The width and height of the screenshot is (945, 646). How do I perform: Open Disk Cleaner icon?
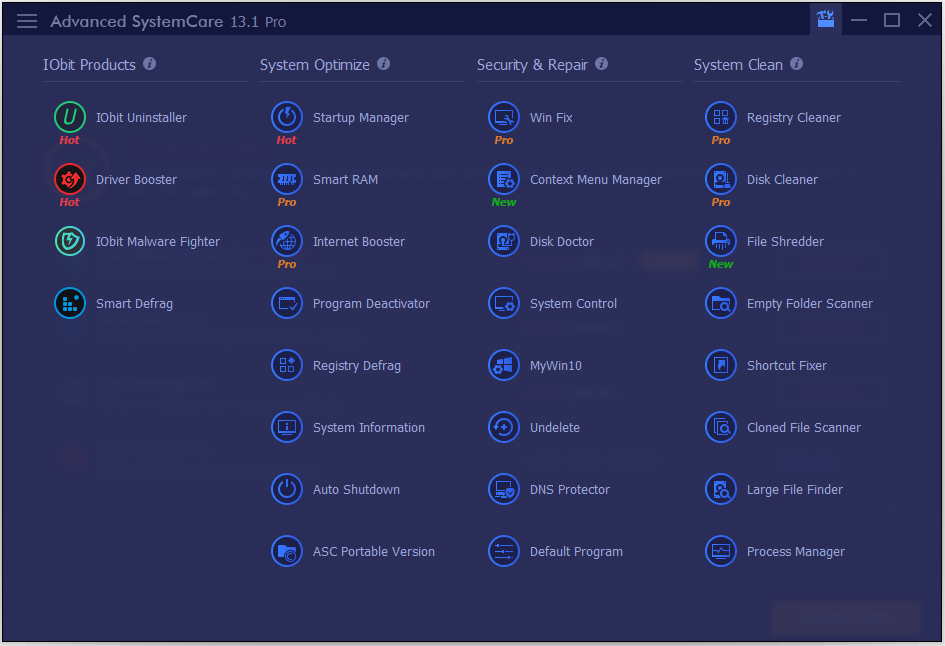[x=721, y=179]
